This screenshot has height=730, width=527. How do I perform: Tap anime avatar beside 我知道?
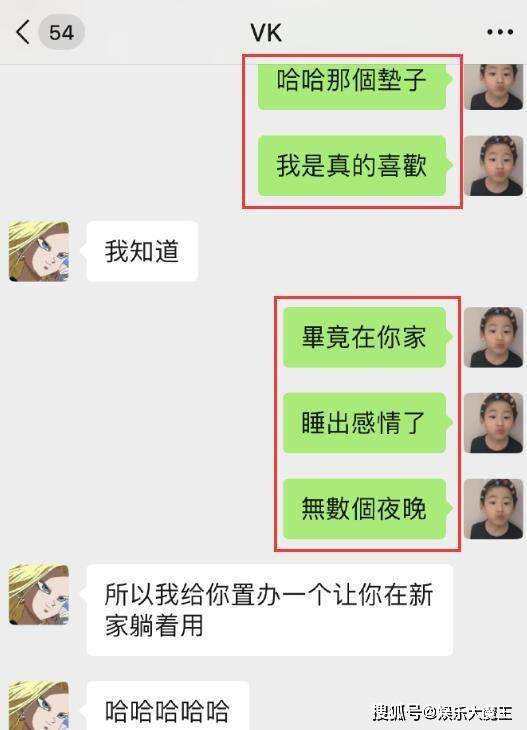point(39,251)
